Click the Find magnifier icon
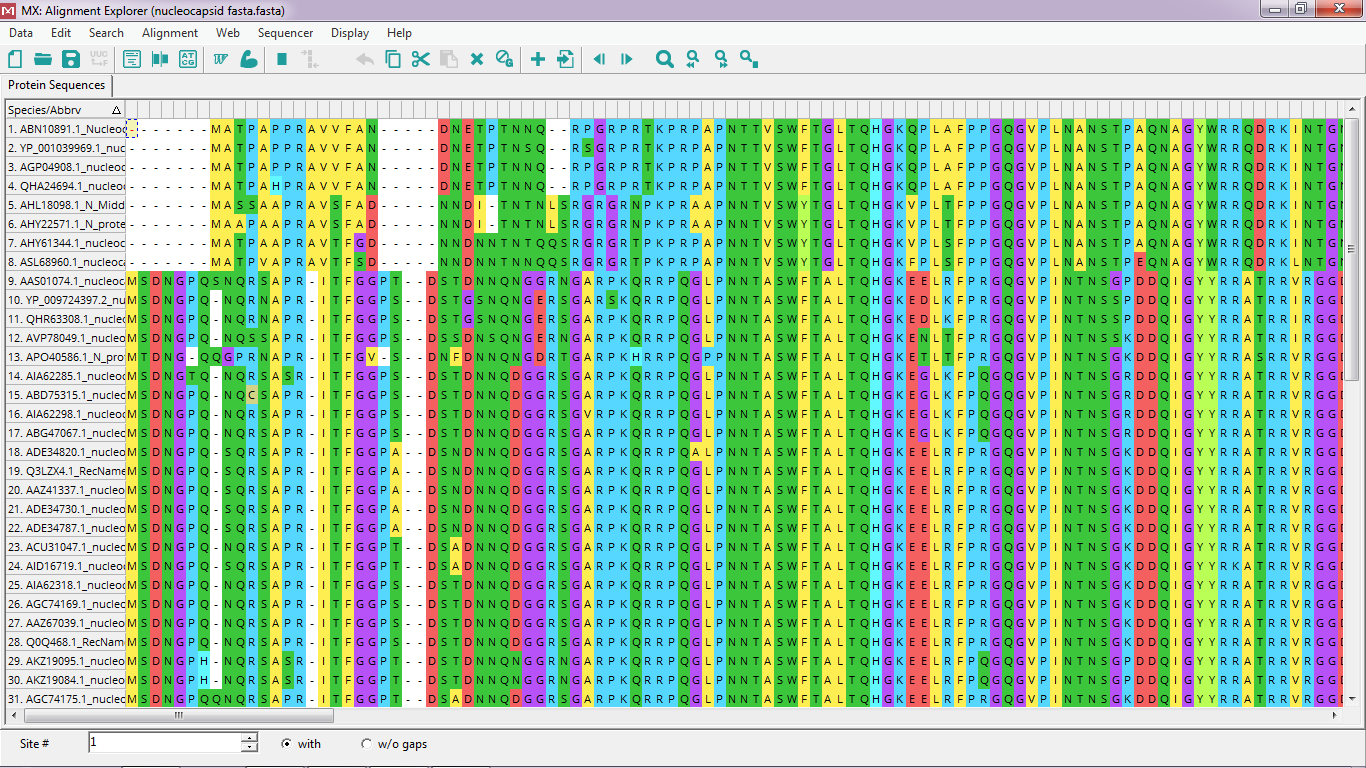Screen dimensions: 1366x768 (664, 60)
